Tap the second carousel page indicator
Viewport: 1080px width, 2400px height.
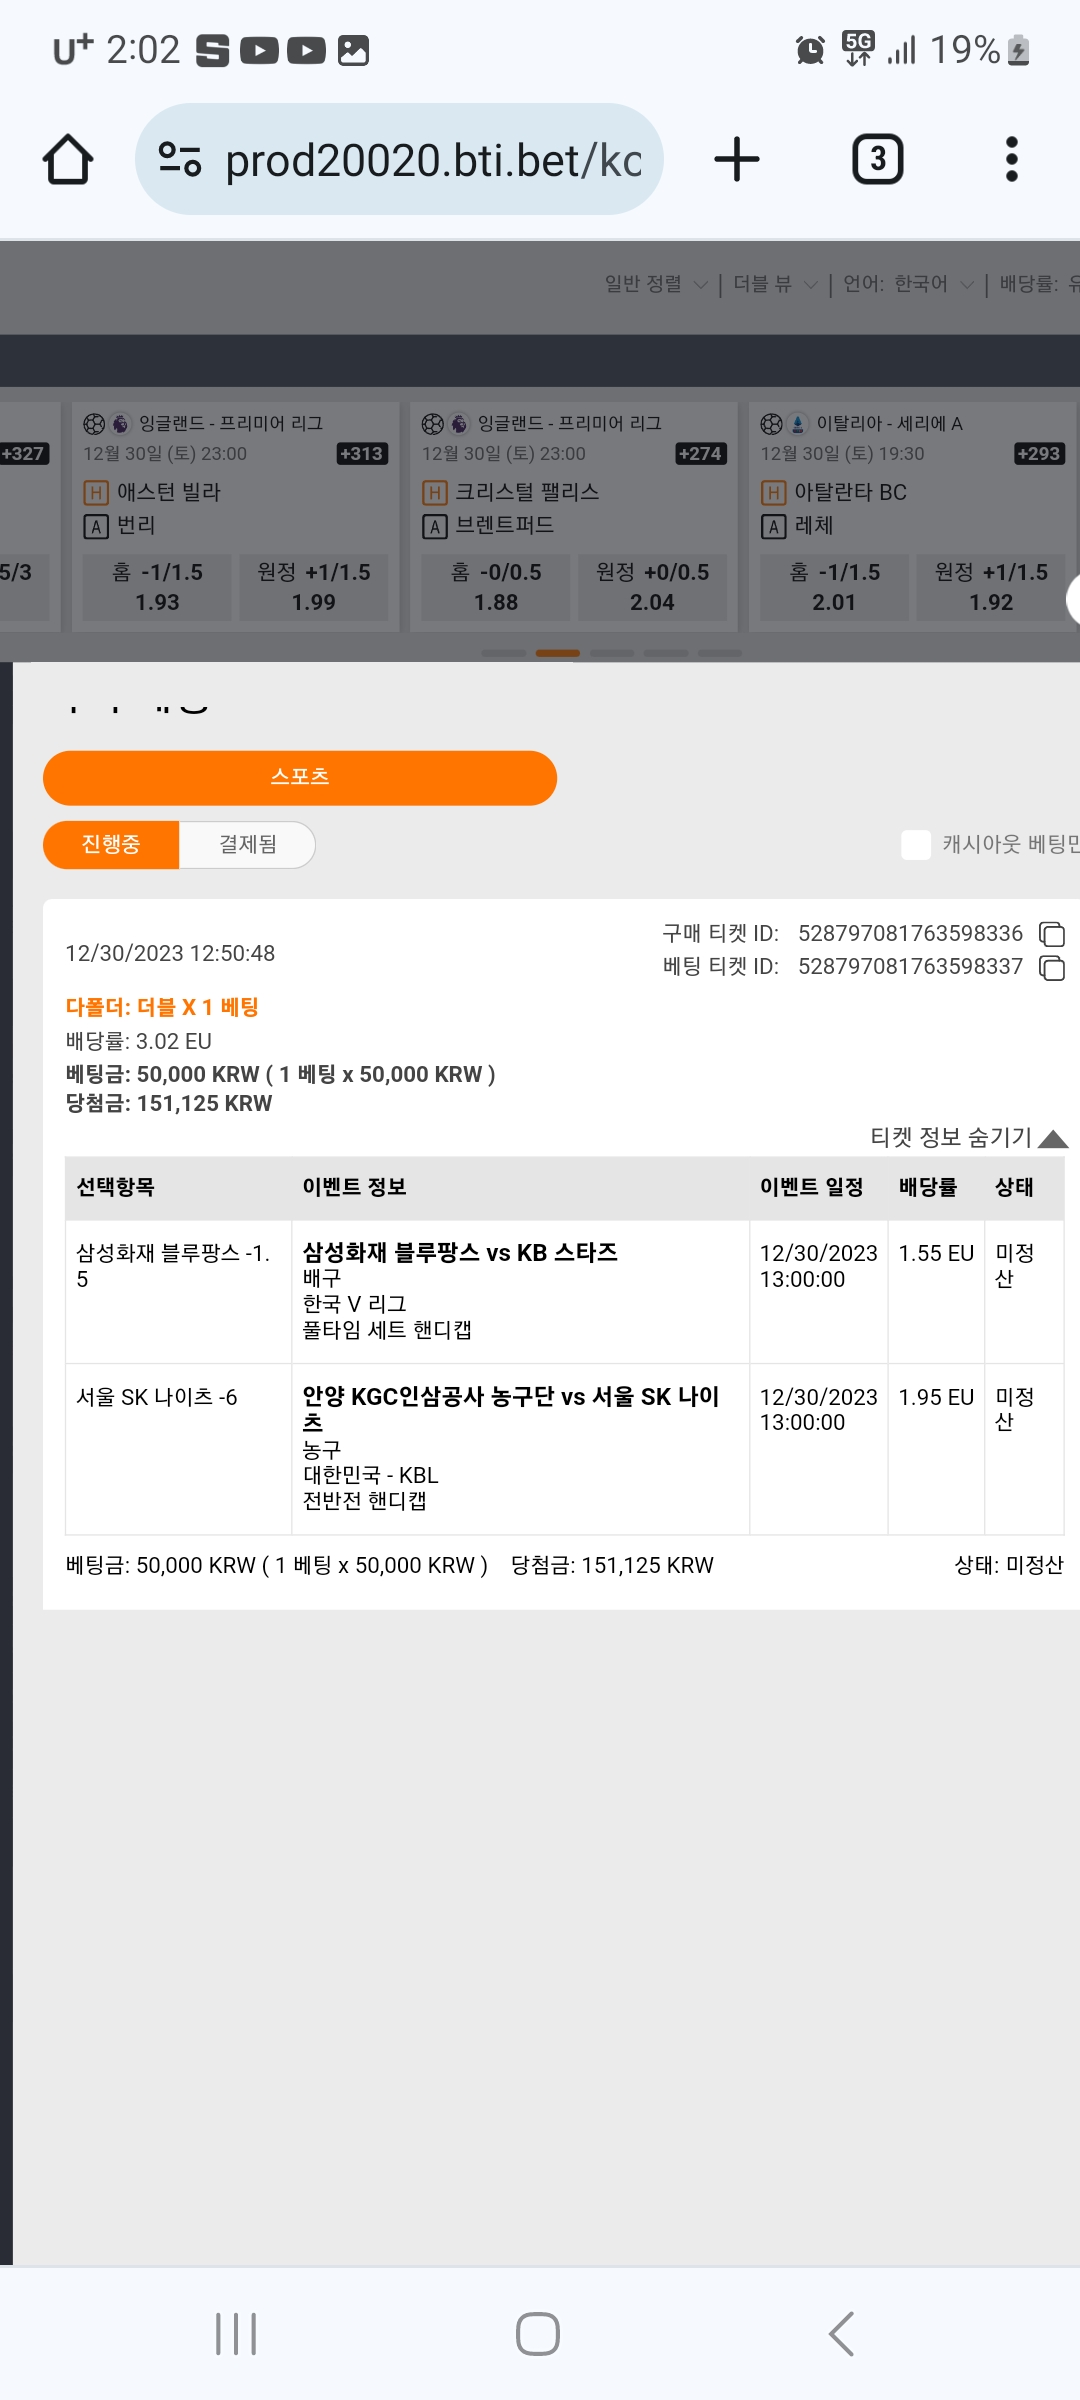pos(558,653)
